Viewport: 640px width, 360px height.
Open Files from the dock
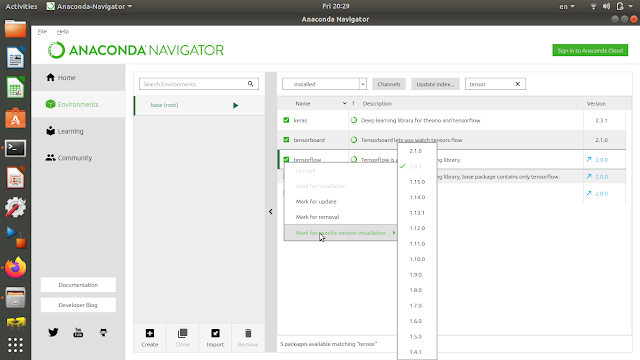point(16,29)
